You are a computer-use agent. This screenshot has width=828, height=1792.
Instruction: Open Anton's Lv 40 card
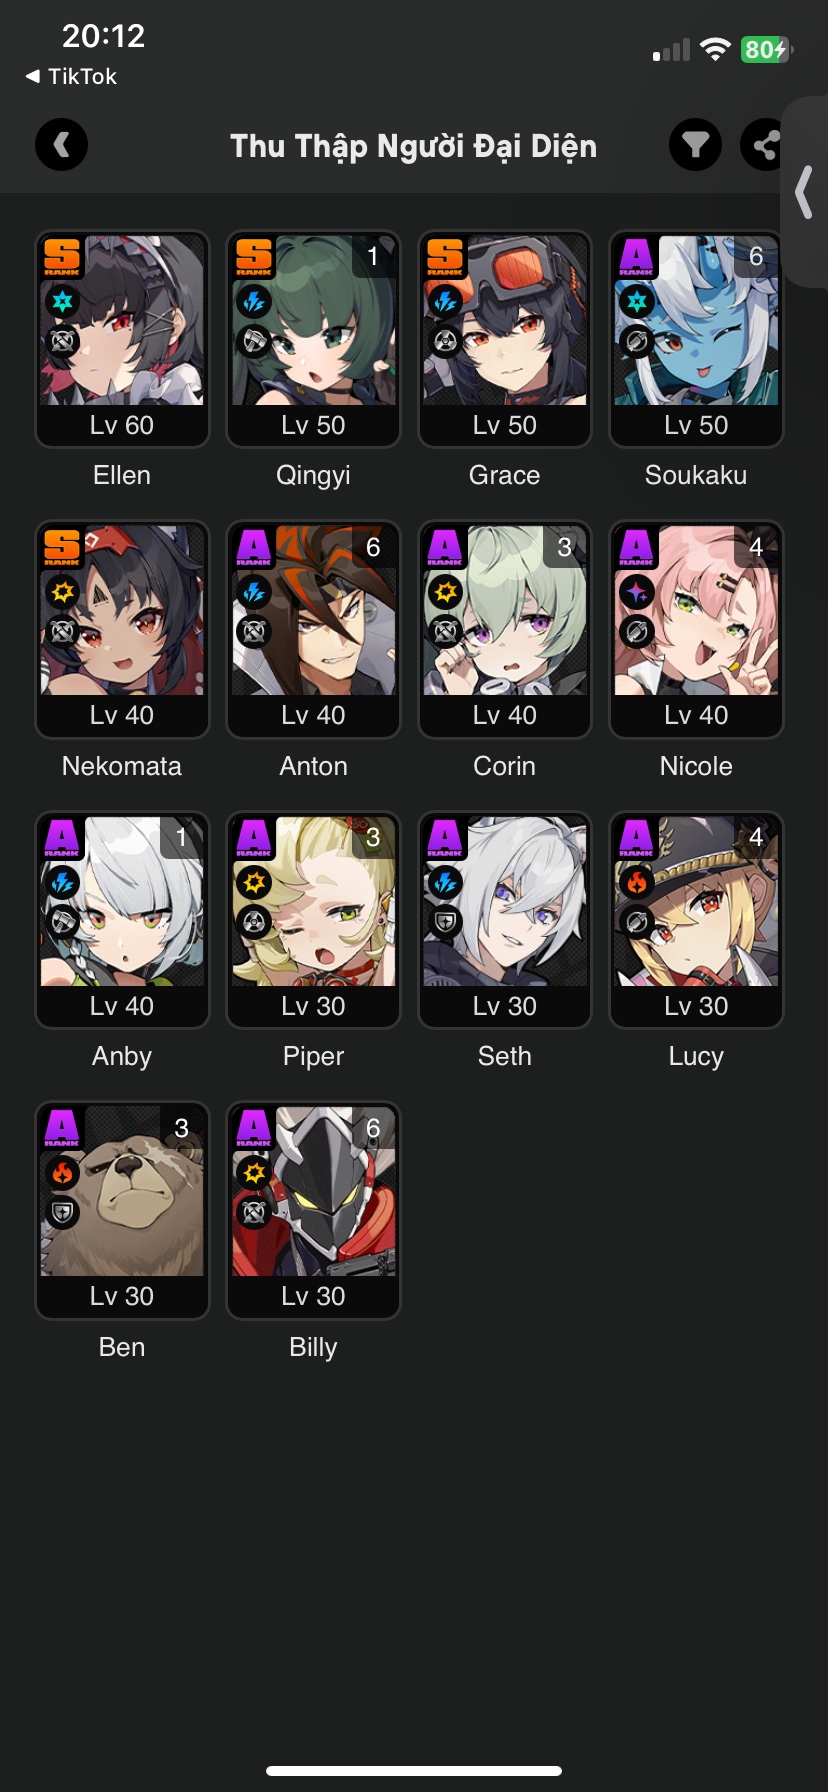pos(313,629)
